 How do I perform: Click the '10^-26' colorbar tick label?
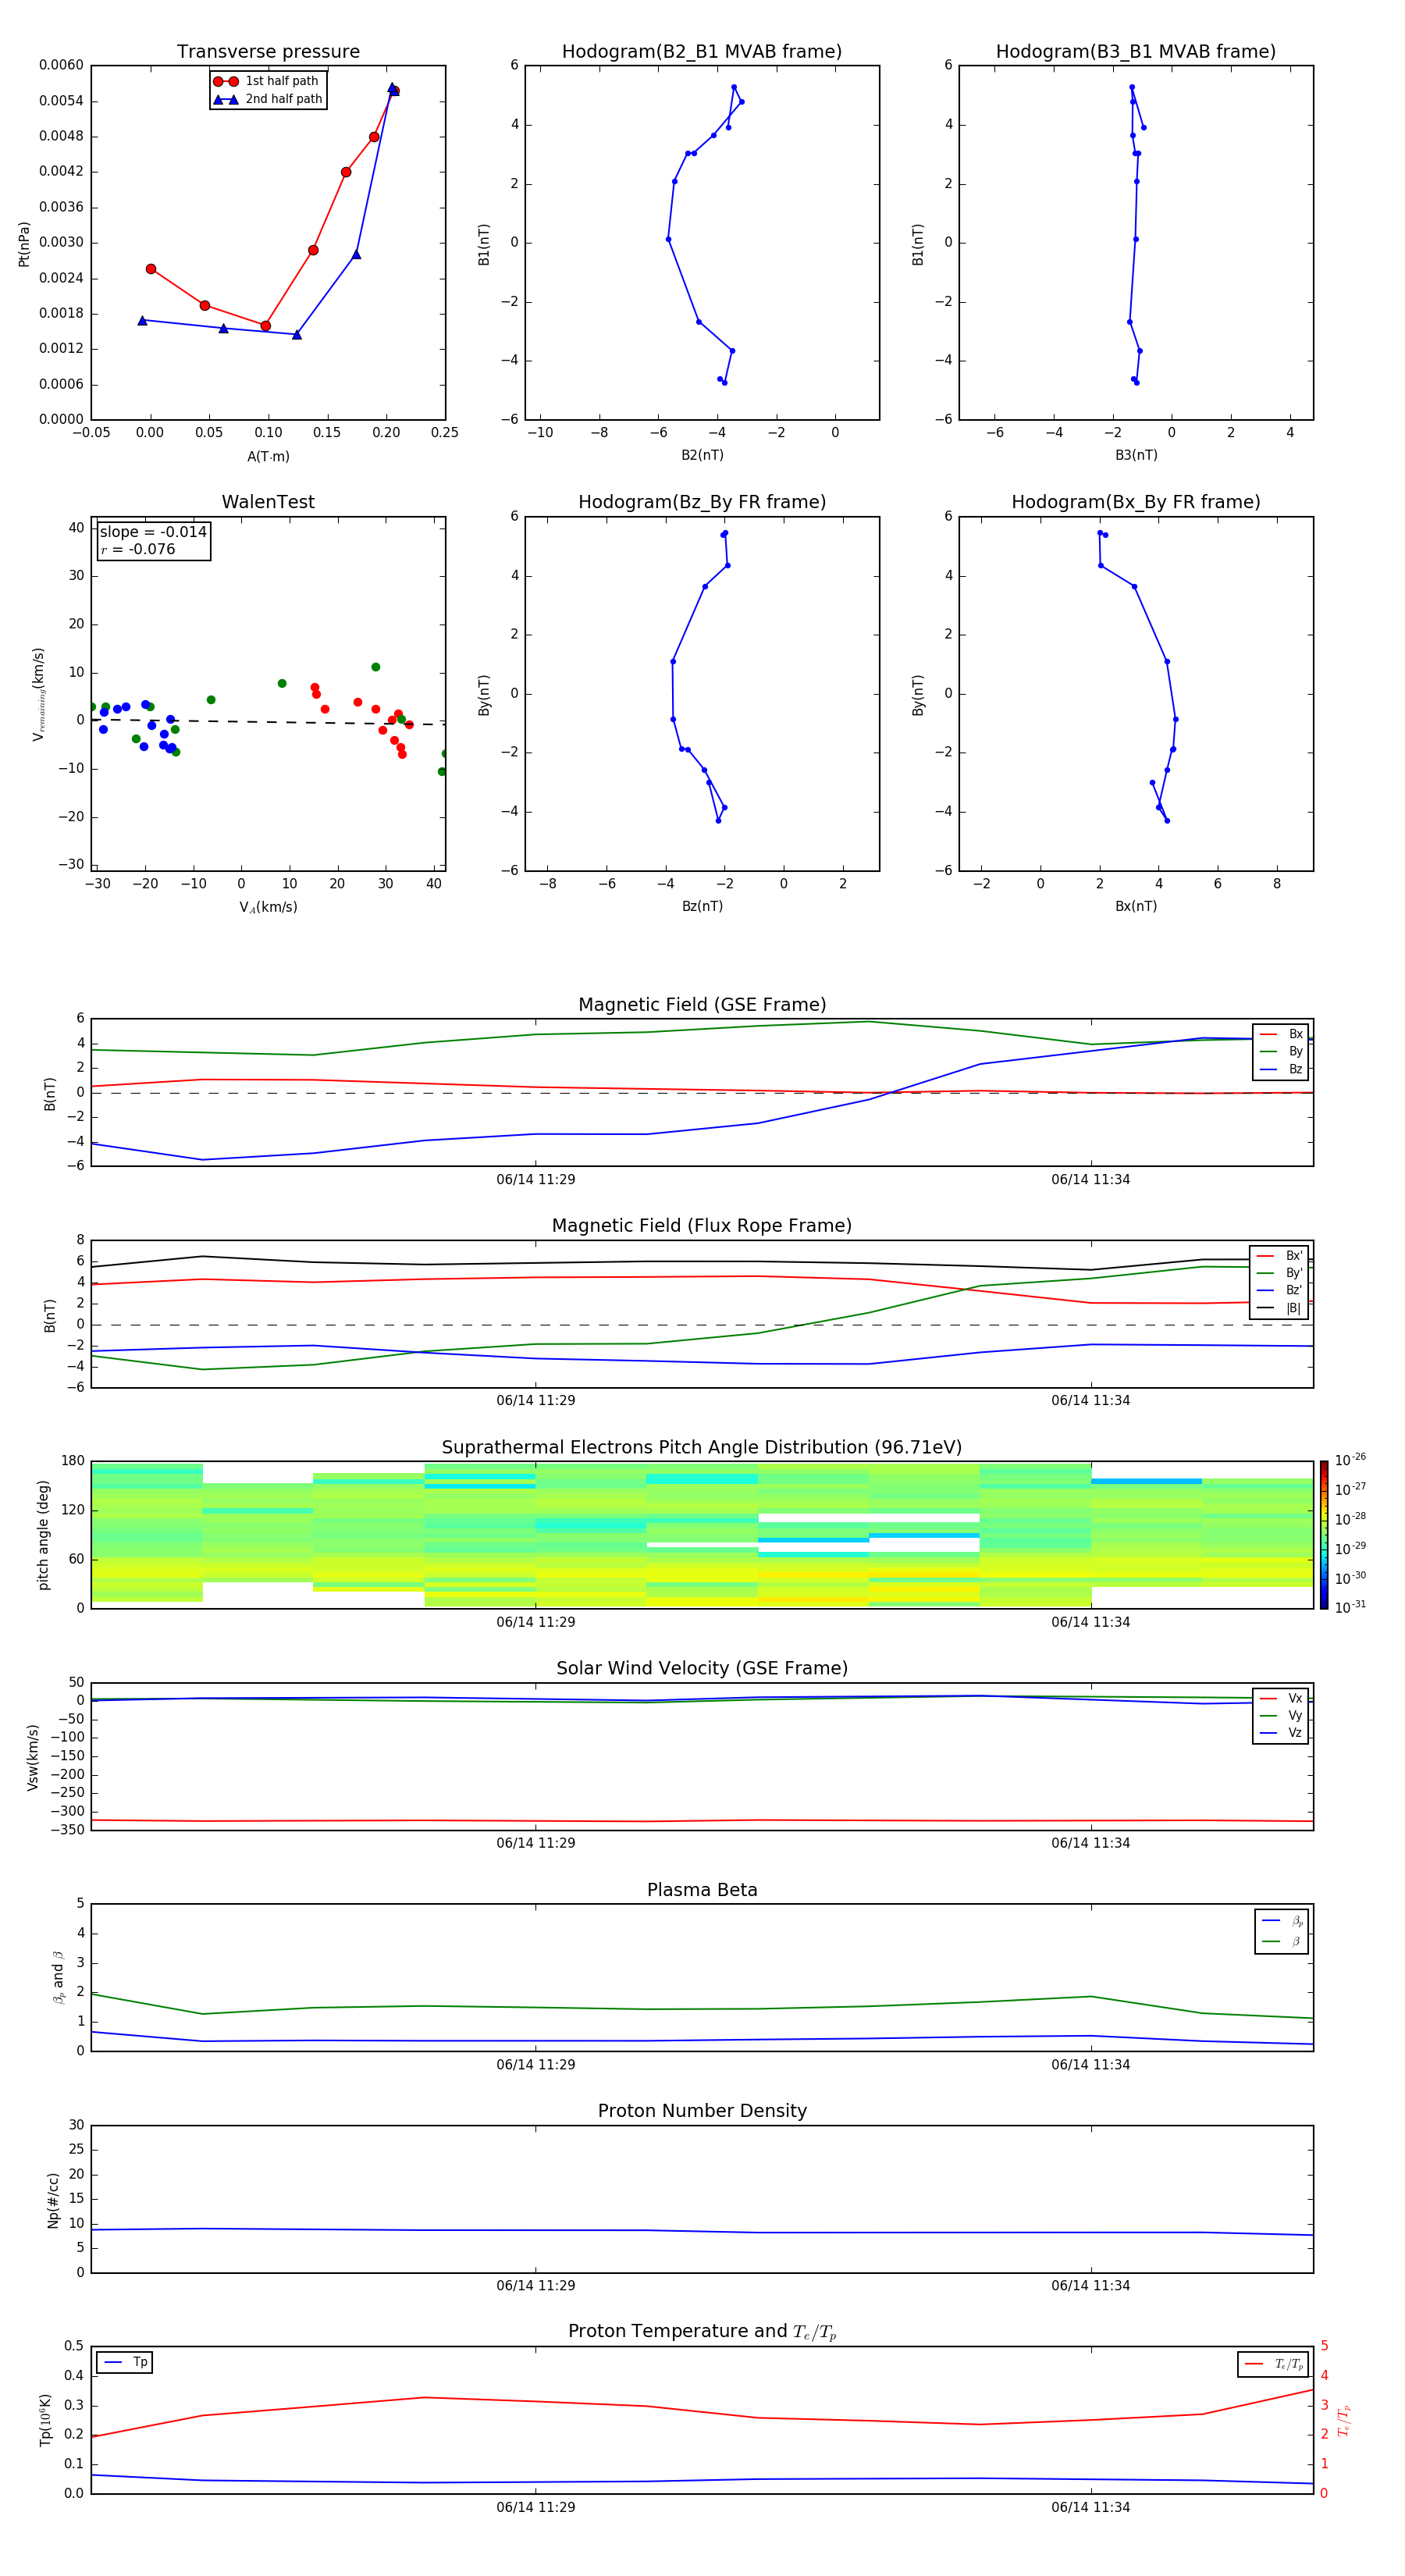pos(1350,1460)
